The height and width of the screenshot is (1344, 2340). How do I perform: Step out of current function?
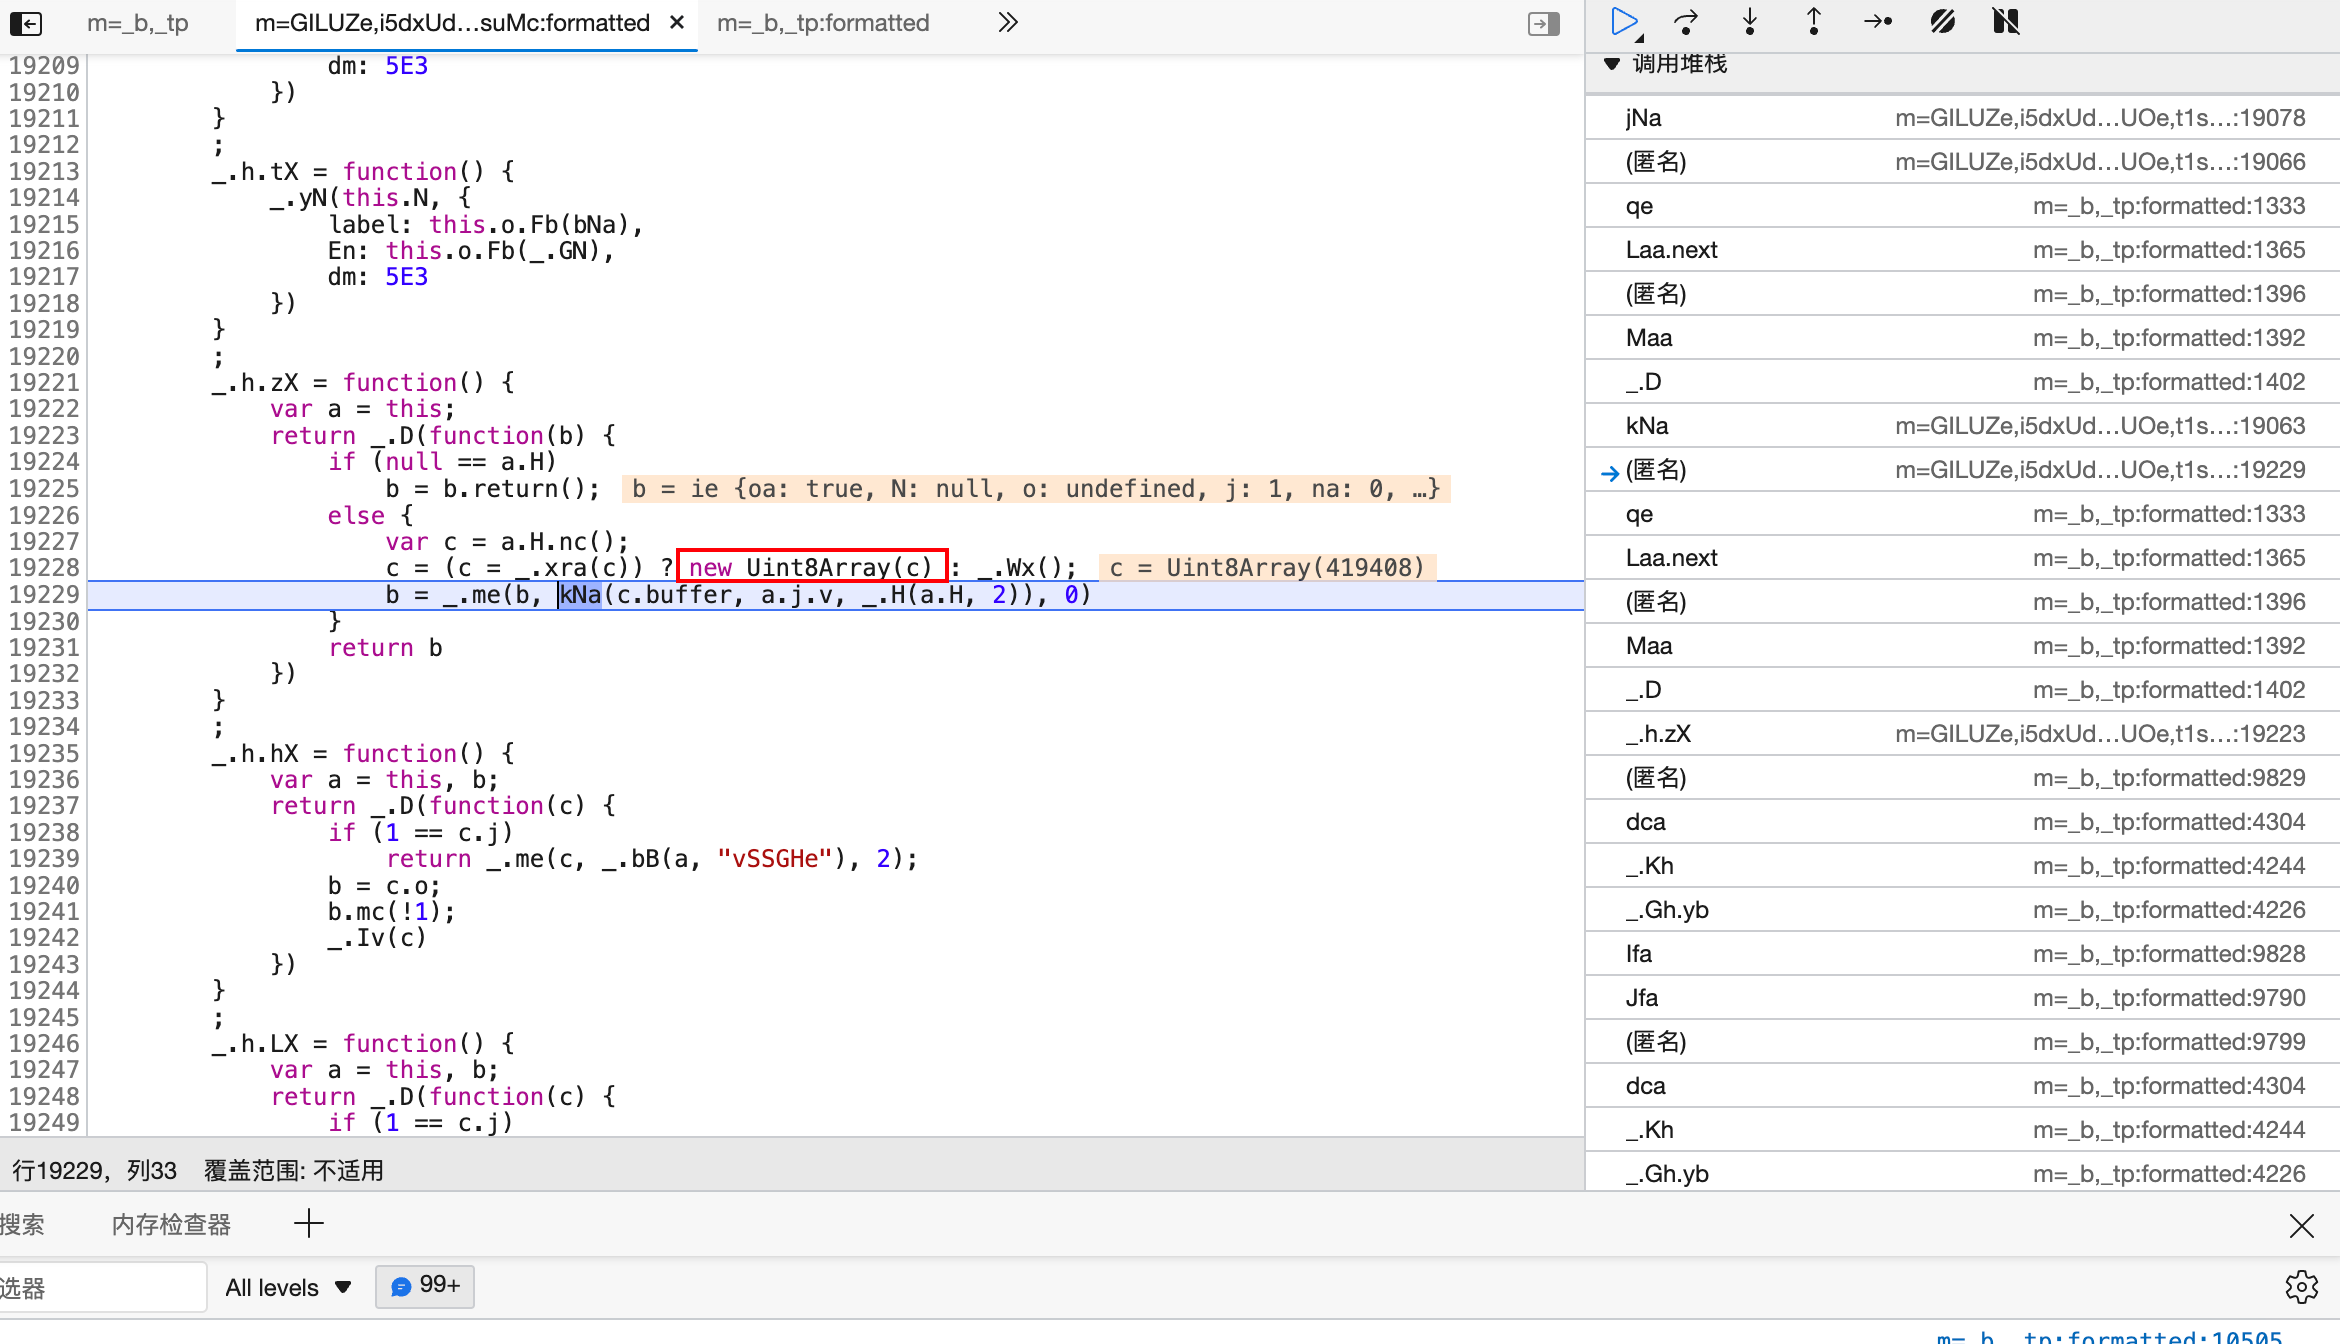[1814, 22]
